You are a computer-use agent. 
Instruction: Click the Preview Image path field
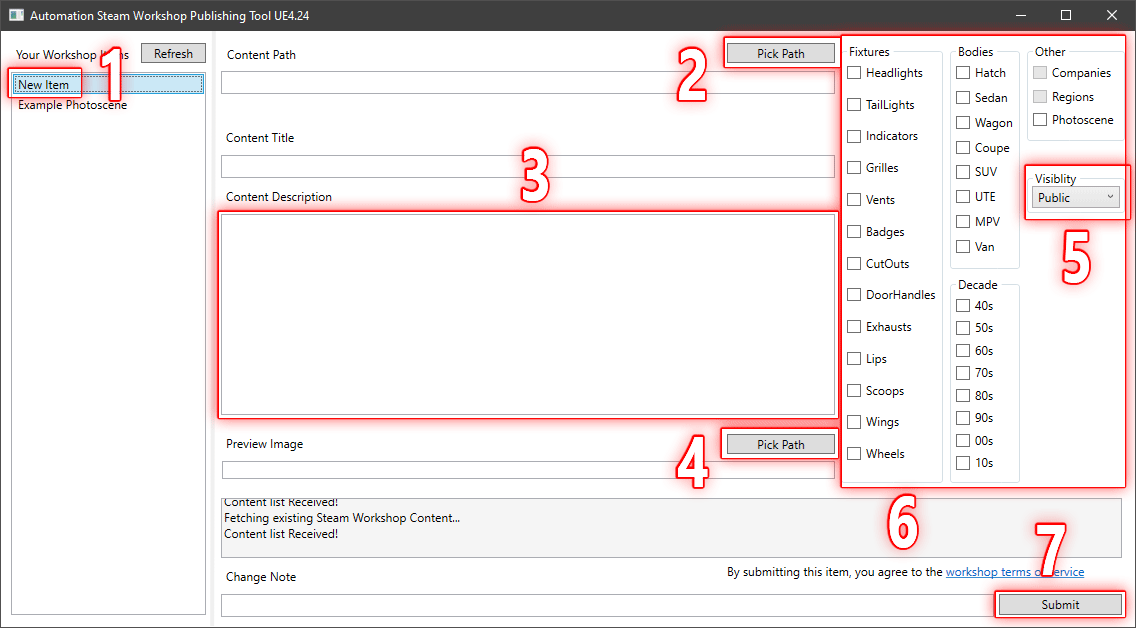527,469
